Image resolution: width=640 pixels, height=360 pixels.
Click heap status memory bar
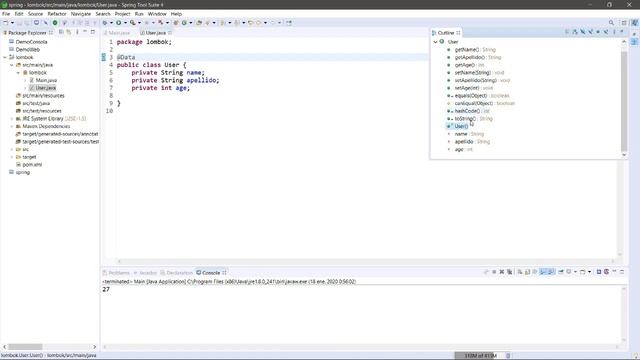coord(480,356)
